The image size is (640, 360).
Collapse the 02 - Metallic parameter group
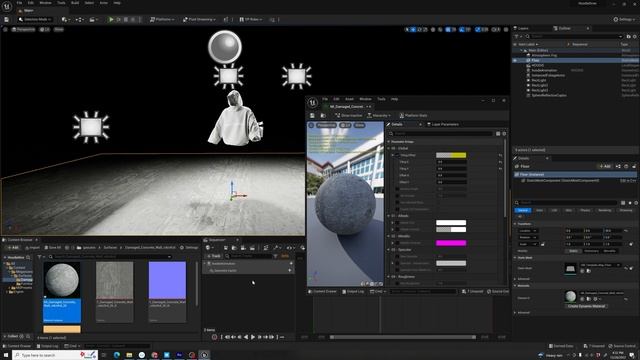389,236
